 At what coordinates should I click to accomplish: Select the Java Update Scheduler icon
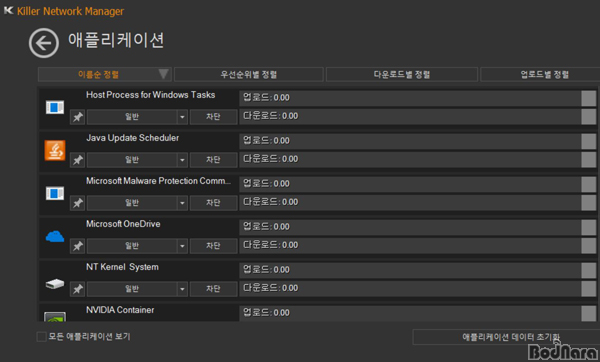[55, 150]
